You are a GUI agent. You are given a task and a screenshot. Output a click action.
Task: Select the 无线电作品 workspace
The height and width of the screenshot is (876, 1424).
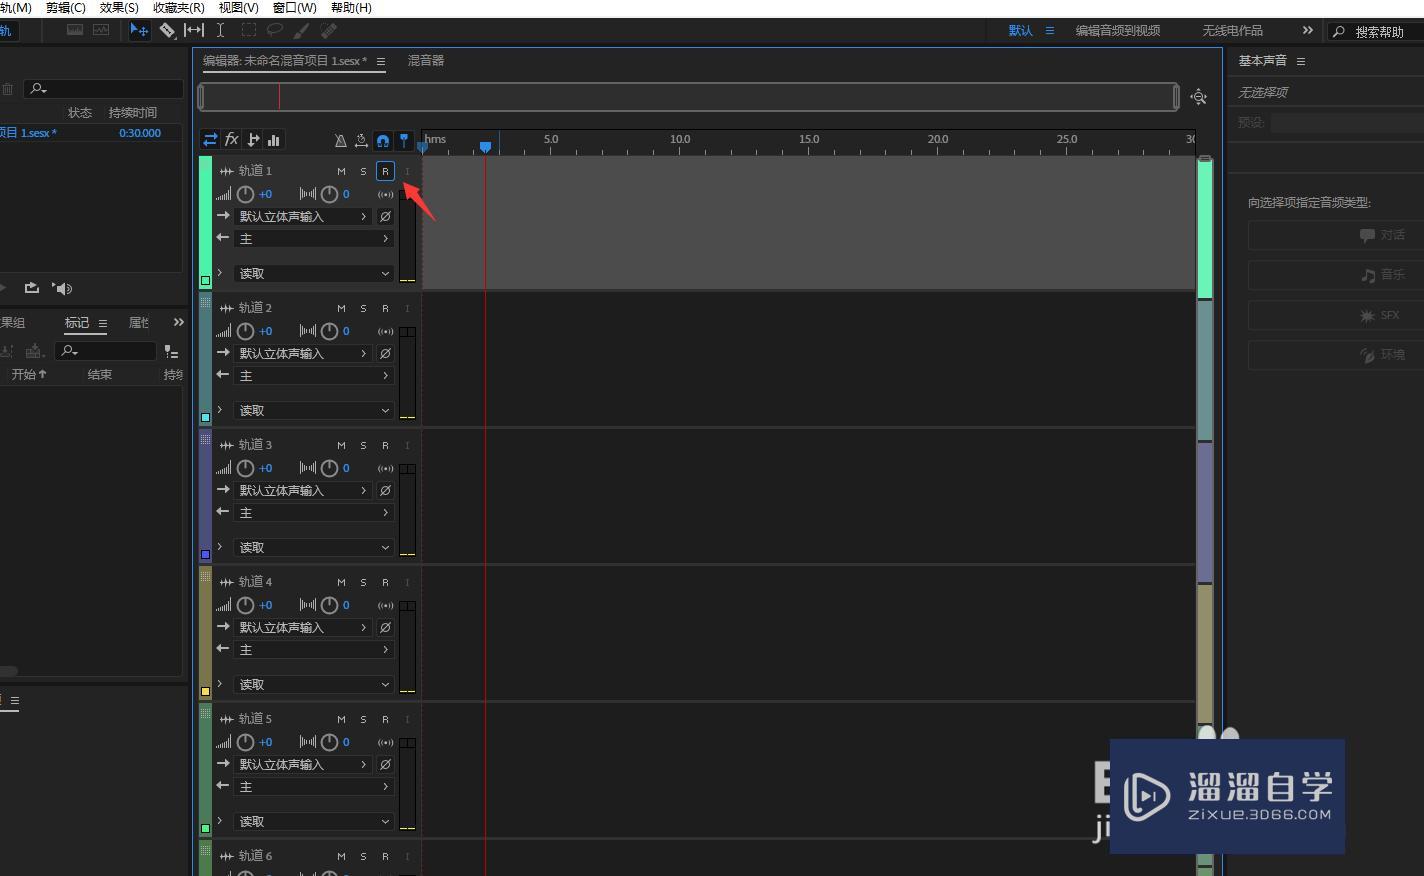[1232, 31]
